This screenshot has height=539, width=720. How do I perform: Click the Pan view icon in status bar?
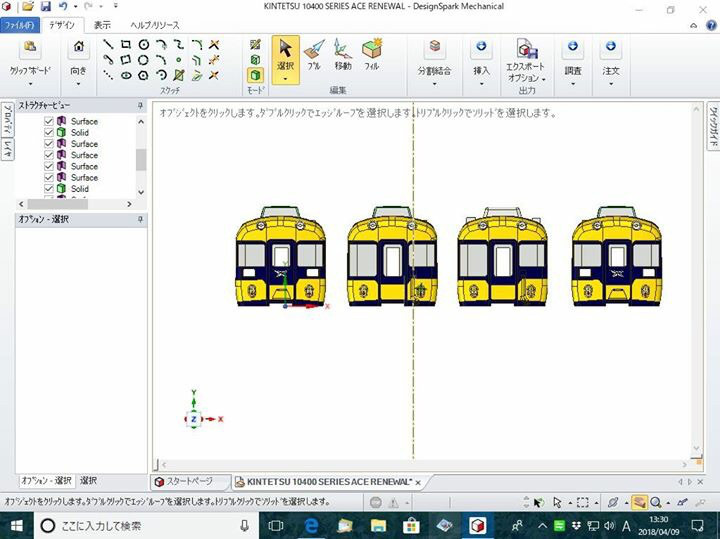point(639,502)
